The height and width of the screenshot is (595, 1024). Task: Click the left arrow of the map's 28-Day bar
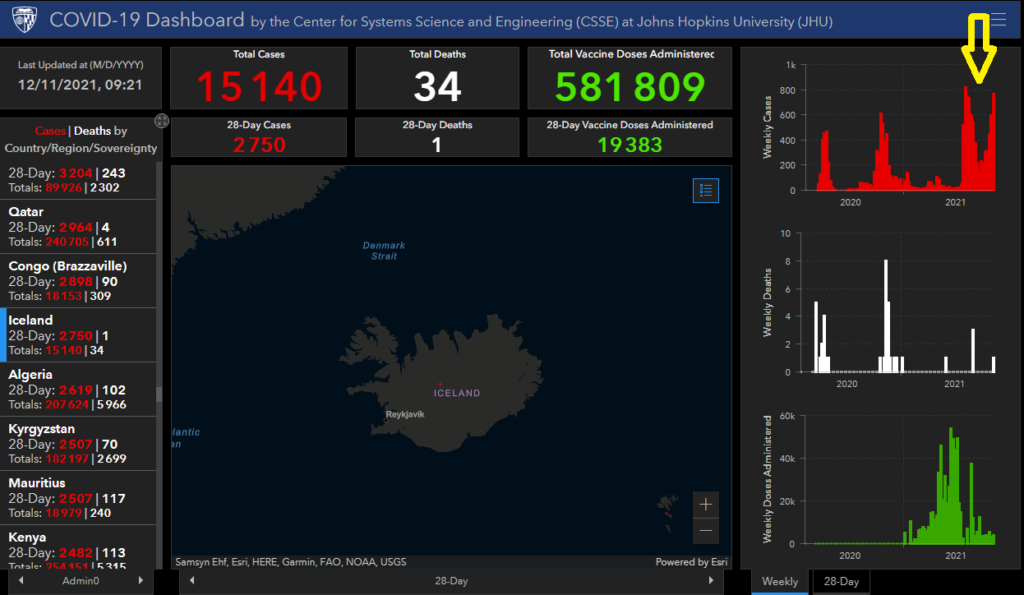(192, 580)
